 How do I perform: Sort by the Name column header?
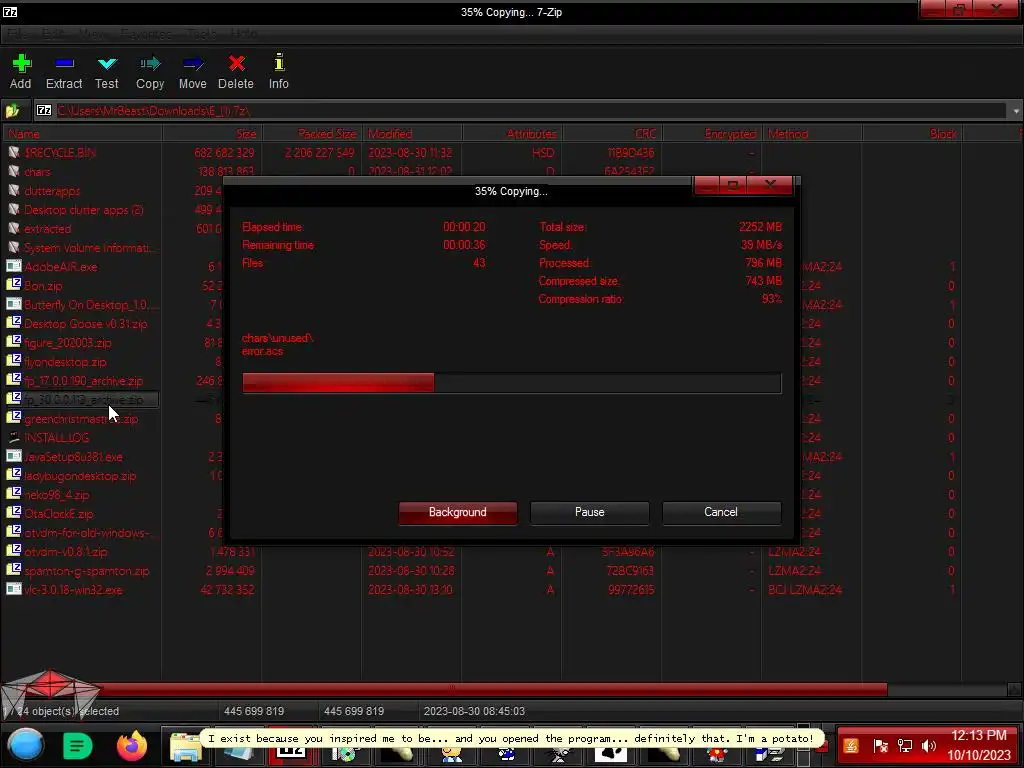click(x=82, y=133)
